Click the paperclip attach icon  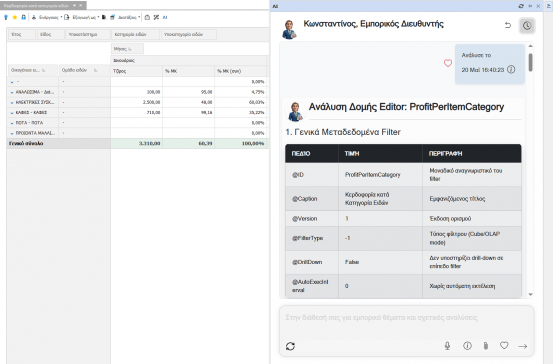click(x=486, y=346)
